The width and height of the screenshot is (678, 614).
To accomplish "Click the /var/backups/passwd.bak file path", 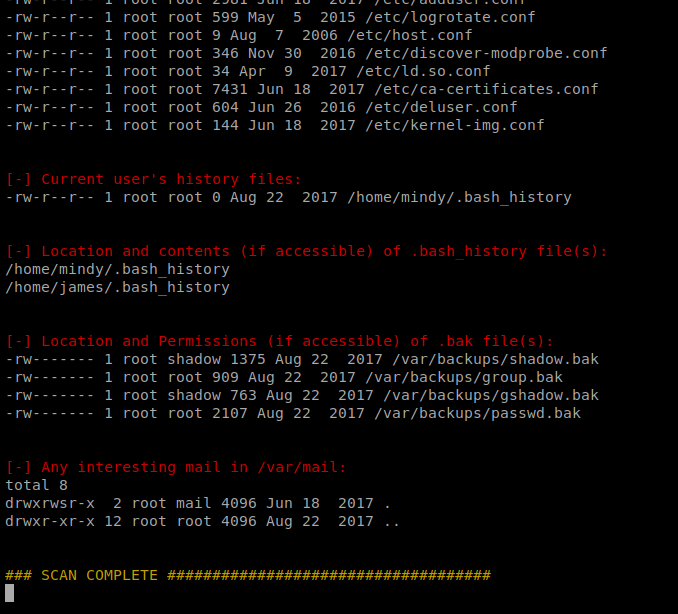I will pos(477,413).
